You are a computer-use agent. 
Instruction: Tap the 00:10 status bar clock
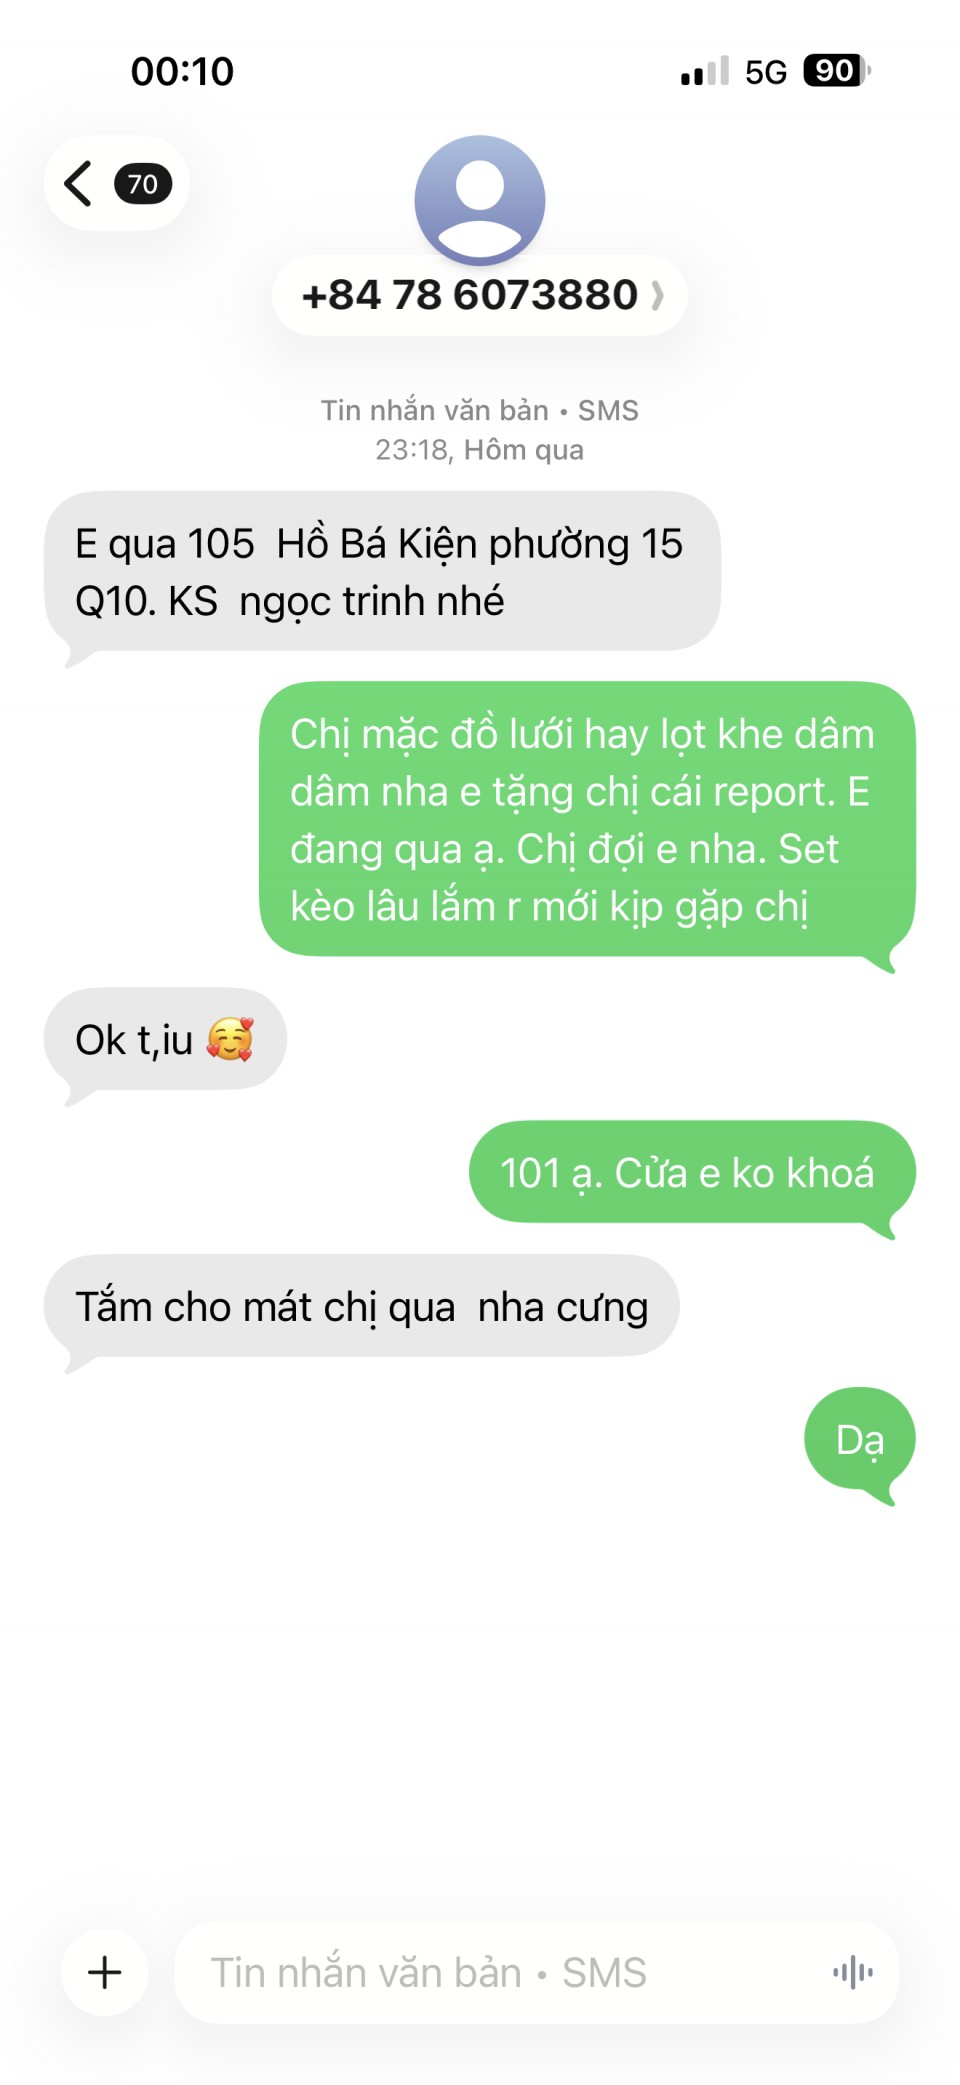tap(182, 72)
